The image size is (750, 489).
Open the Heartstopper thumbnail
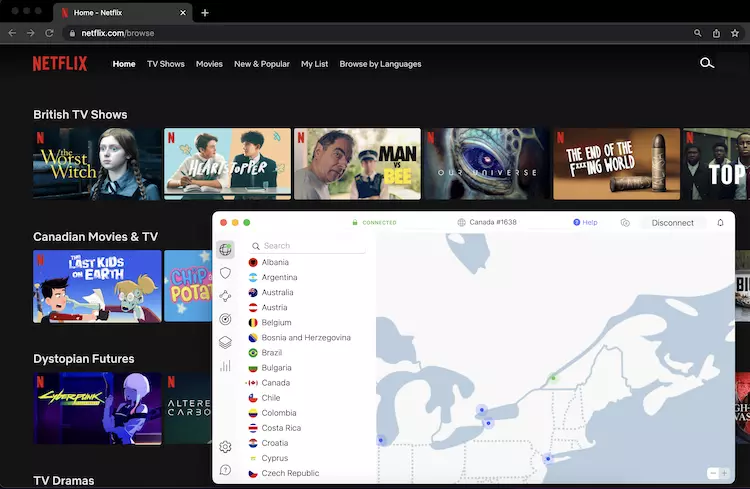tap(227, 164)
